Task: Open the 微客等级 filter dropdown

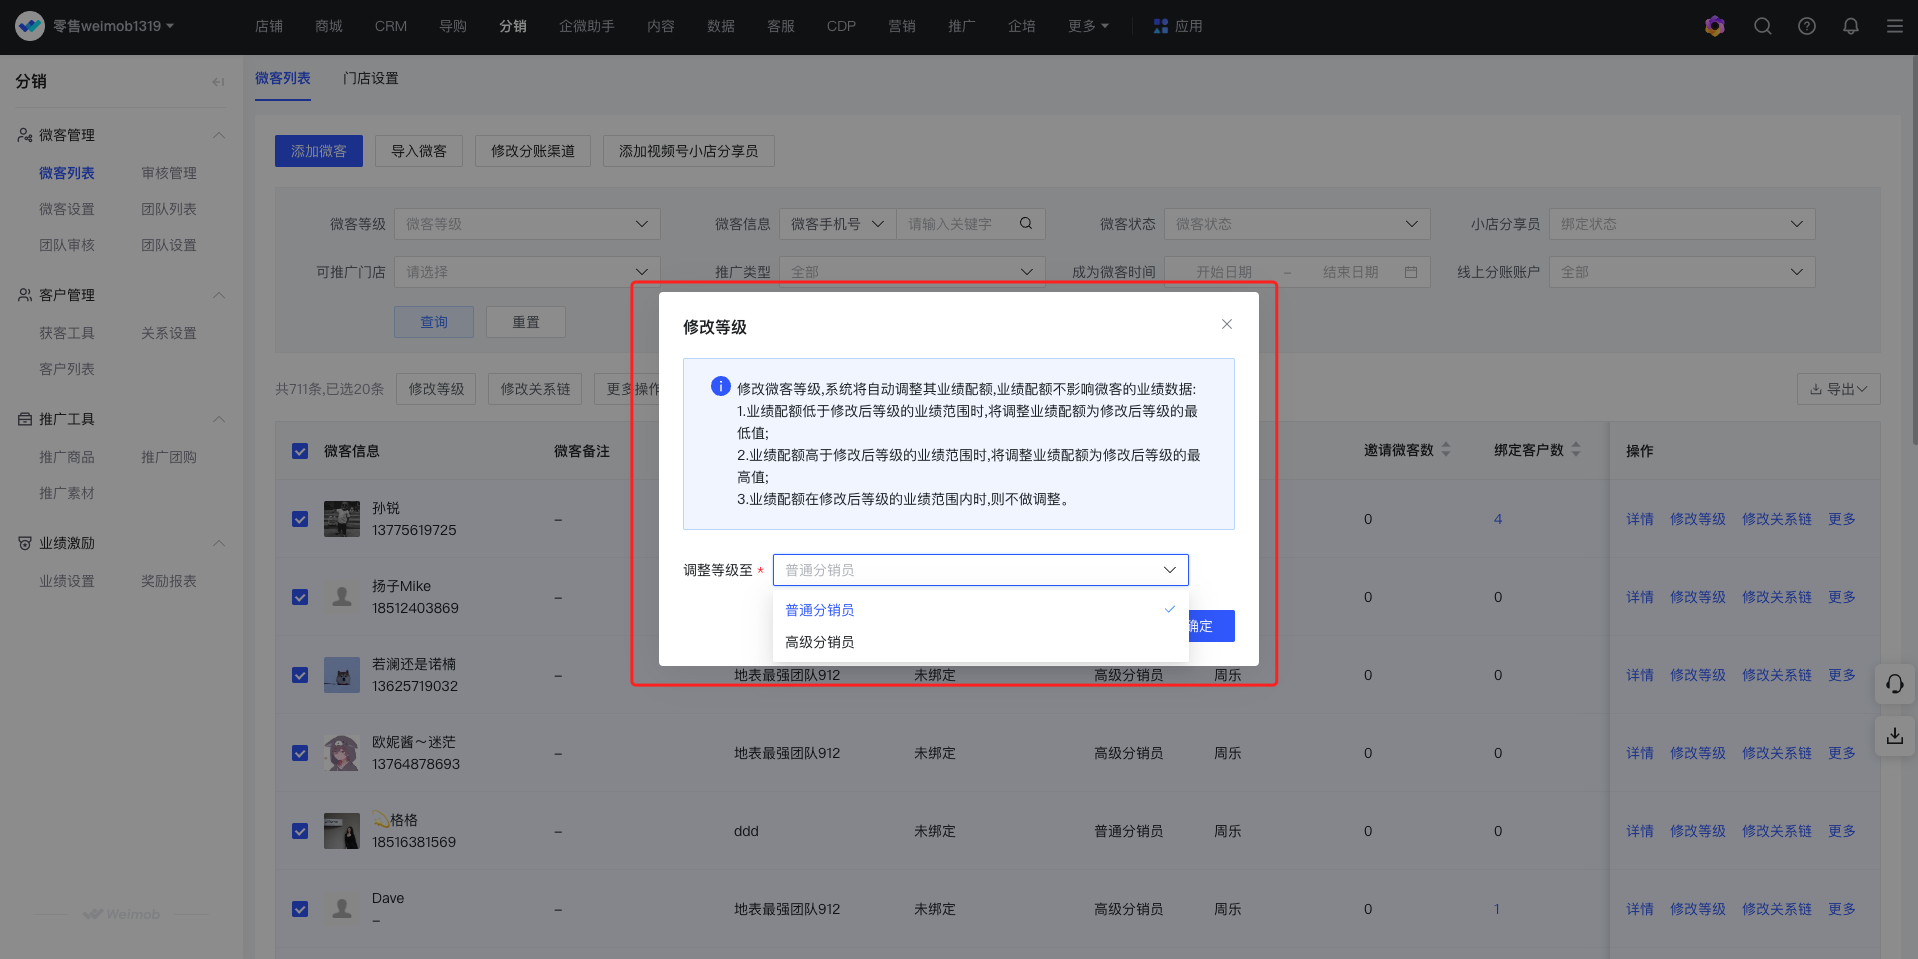Action: (x=527, y=224)
